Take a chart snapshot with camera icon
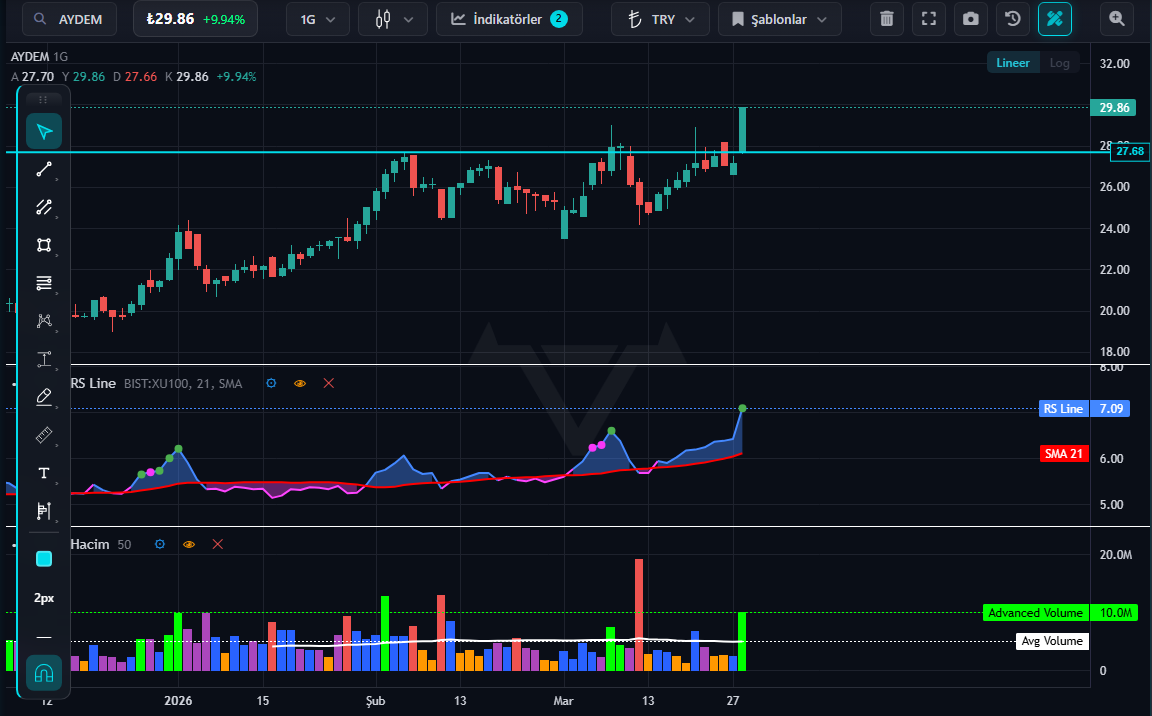This screenshot has height=716, width=1152. (x=971, y=19)
